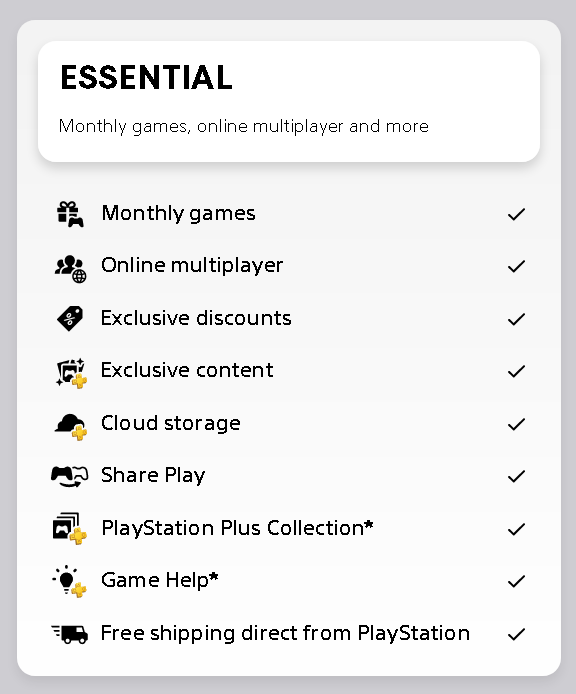
Task: Click the Game Help lightbulb icon
Action: click(70, 581)
